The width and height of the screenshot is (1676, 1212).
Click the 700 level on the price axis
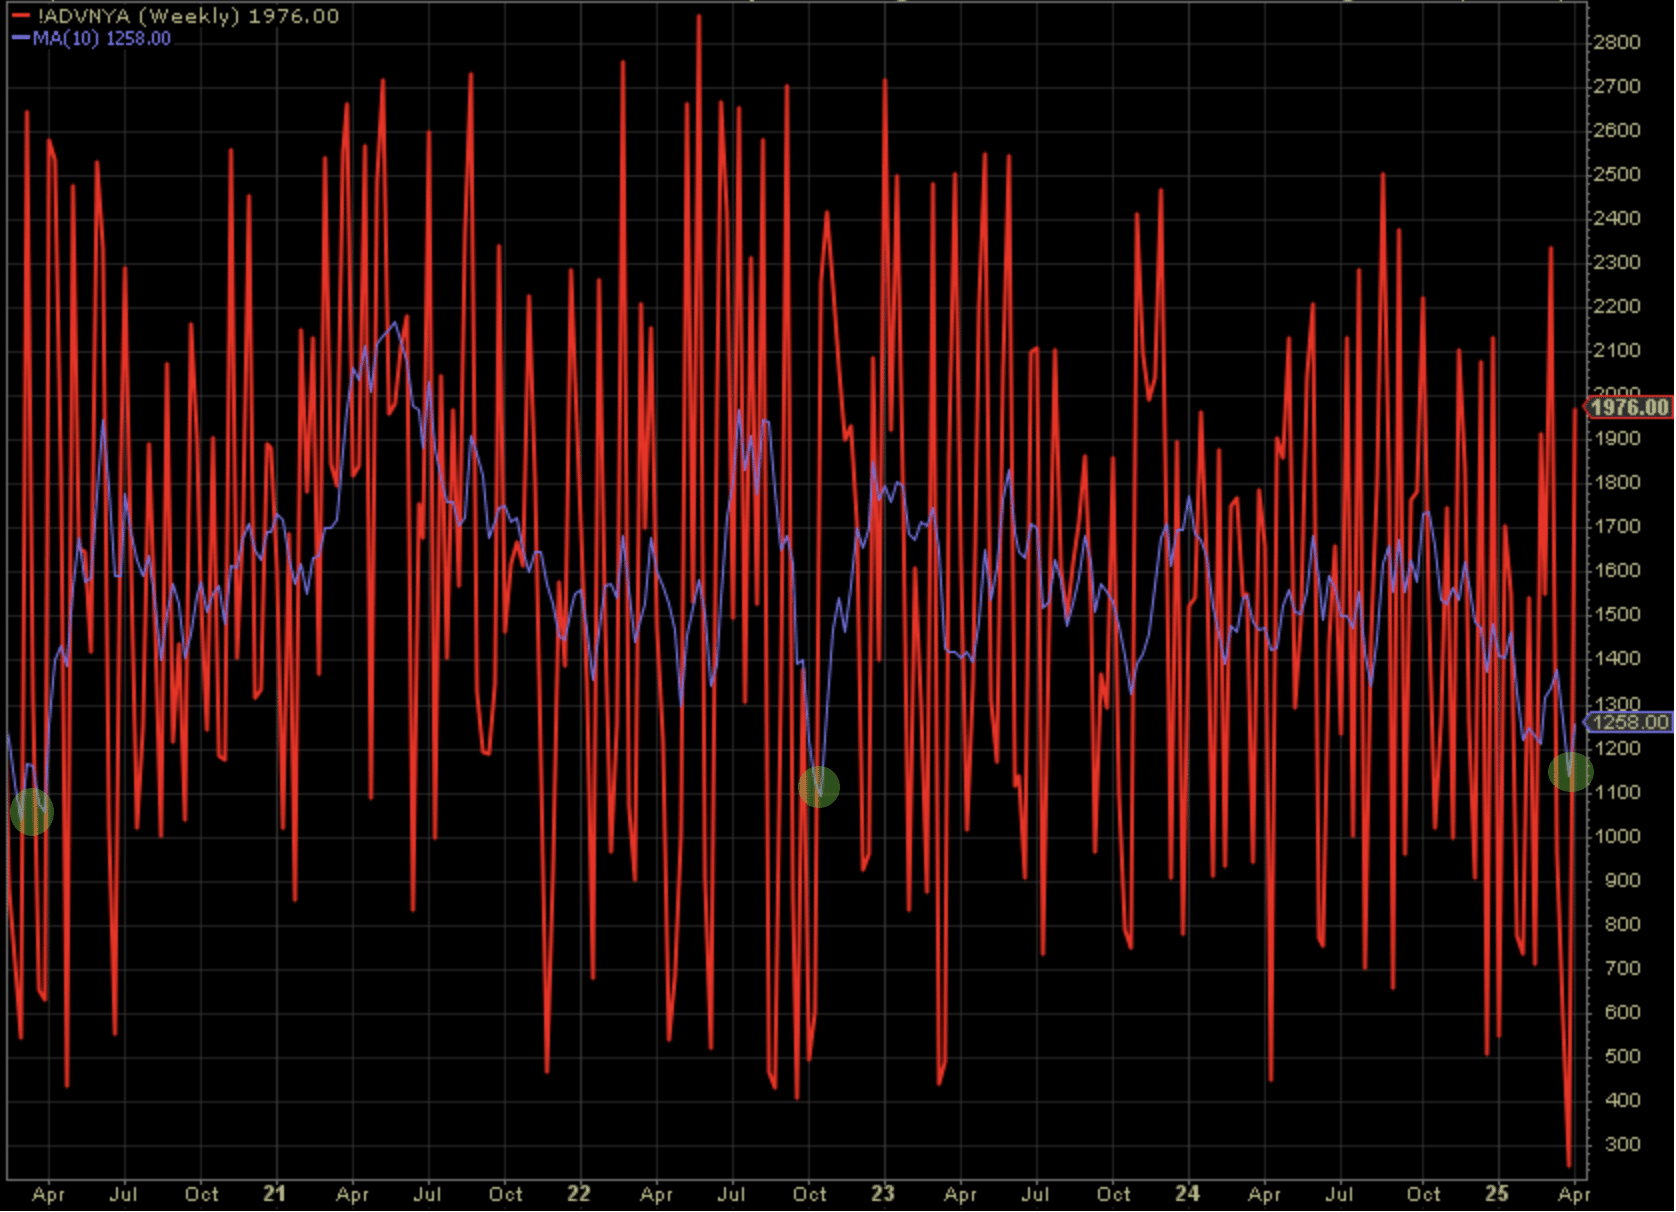pos(1622,968)
